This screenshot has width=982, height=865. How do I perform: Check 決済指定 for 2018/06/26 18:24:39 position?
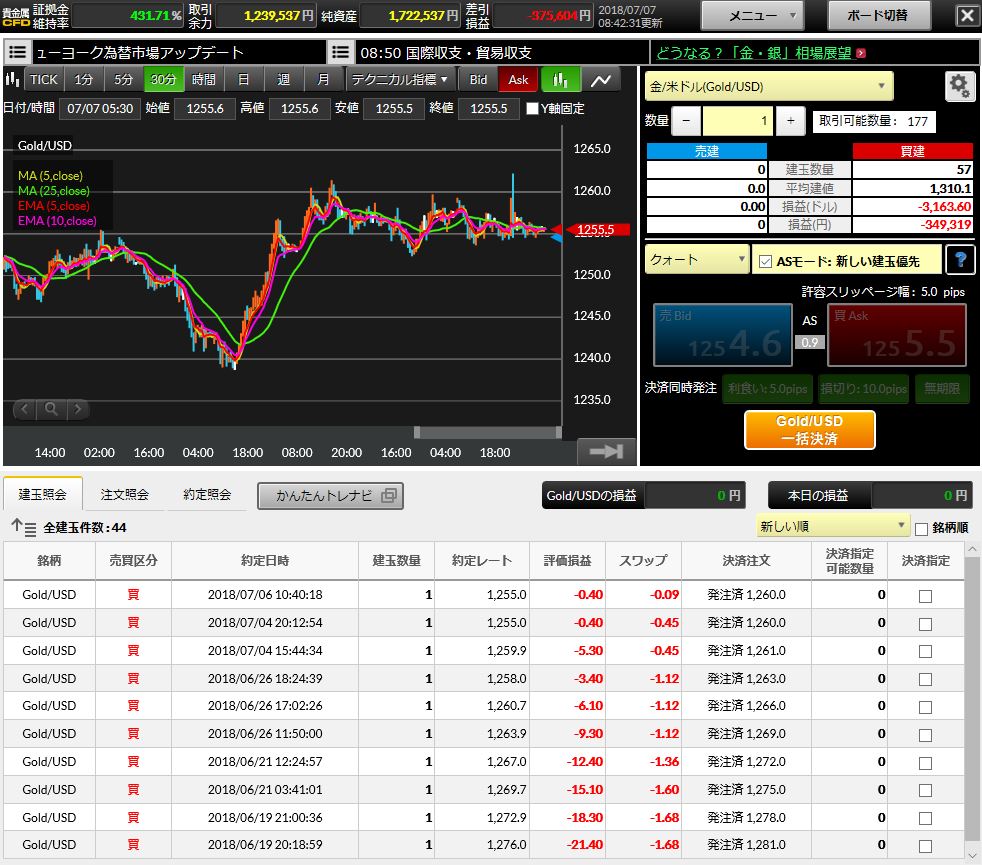(925, 680)
